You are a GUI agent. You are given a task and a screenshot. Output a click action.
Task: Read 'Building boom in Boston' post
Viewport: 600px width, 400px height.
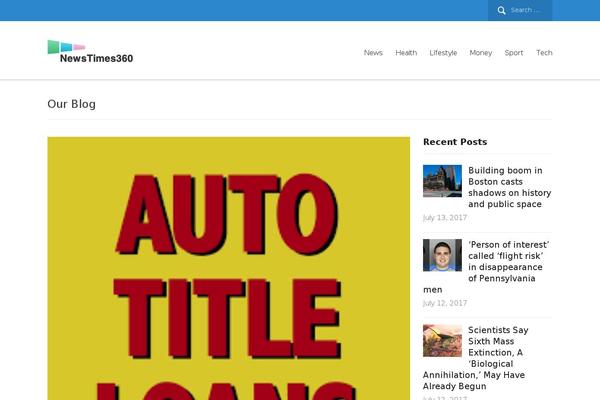click(x=509, y=187)
